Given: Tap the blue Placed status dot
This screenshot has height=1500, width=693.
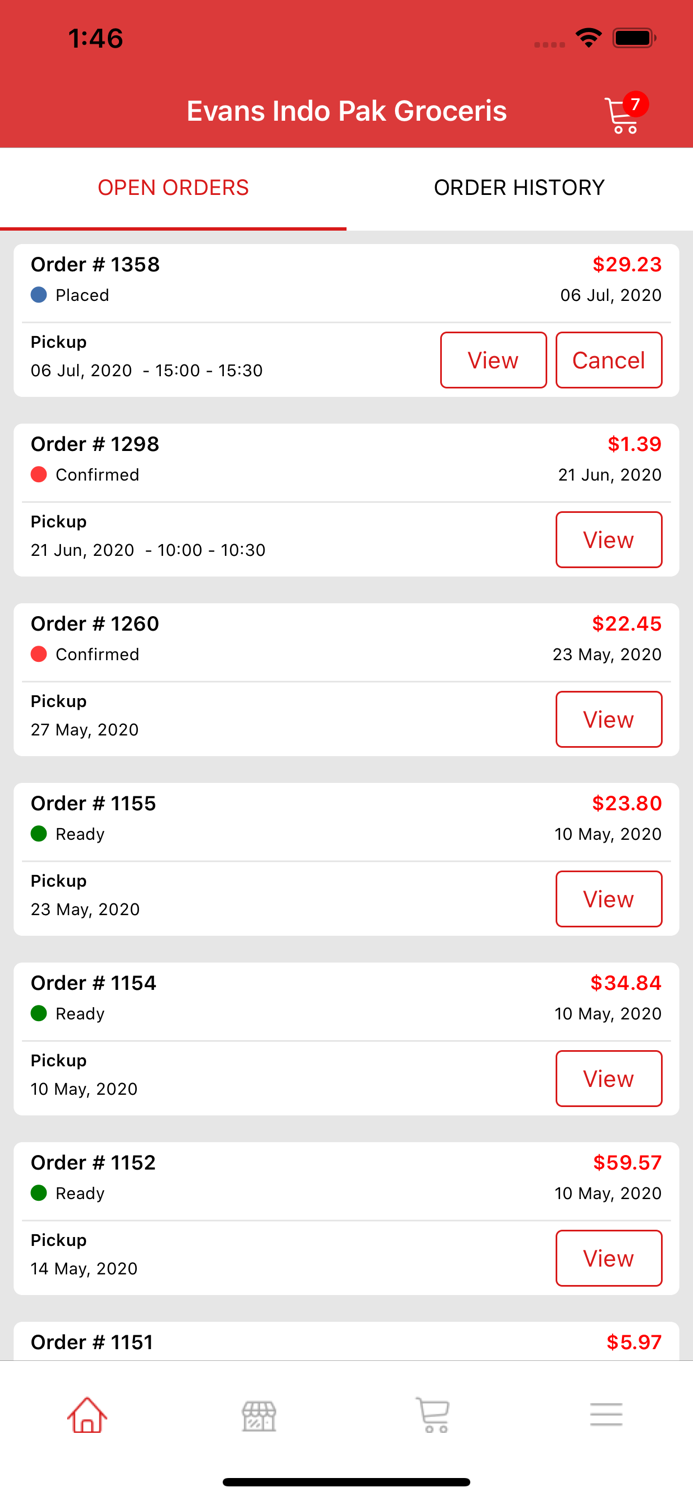Looking at the screenshot, I should [39, 295].
